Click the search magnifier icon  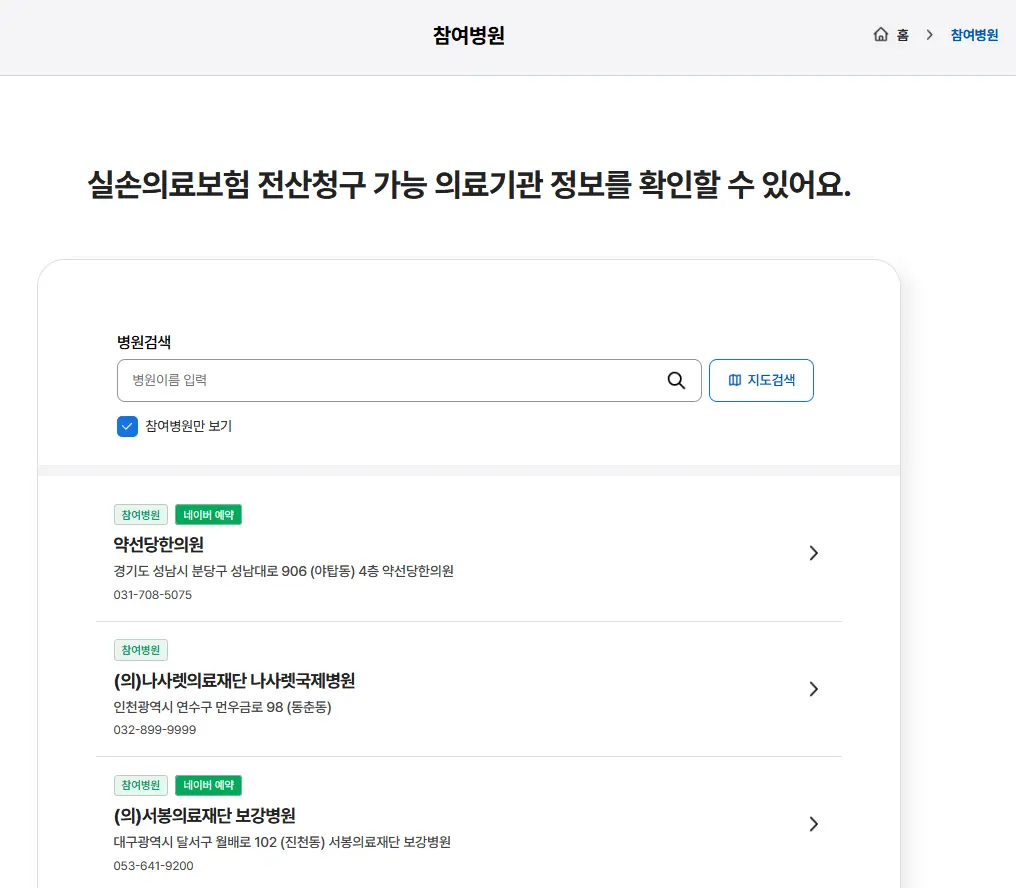675,380
